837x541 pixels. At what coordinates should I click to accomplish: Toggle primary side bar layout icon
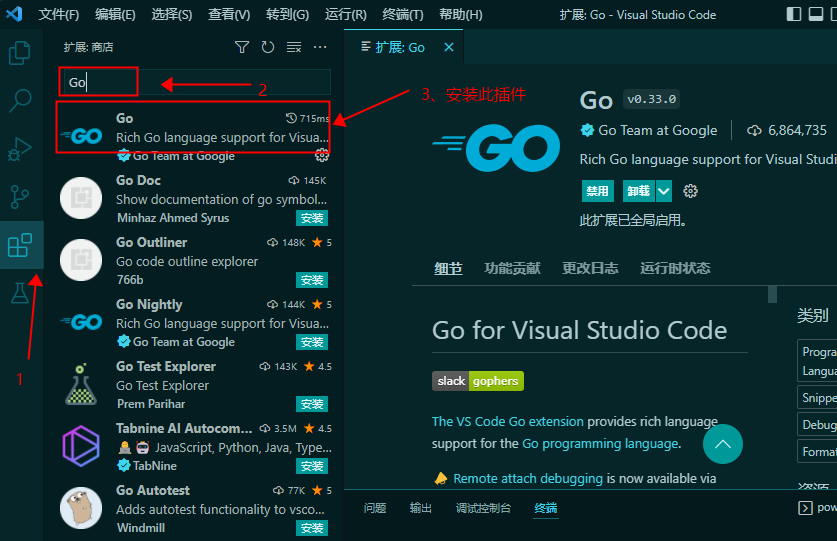point(794,14)
